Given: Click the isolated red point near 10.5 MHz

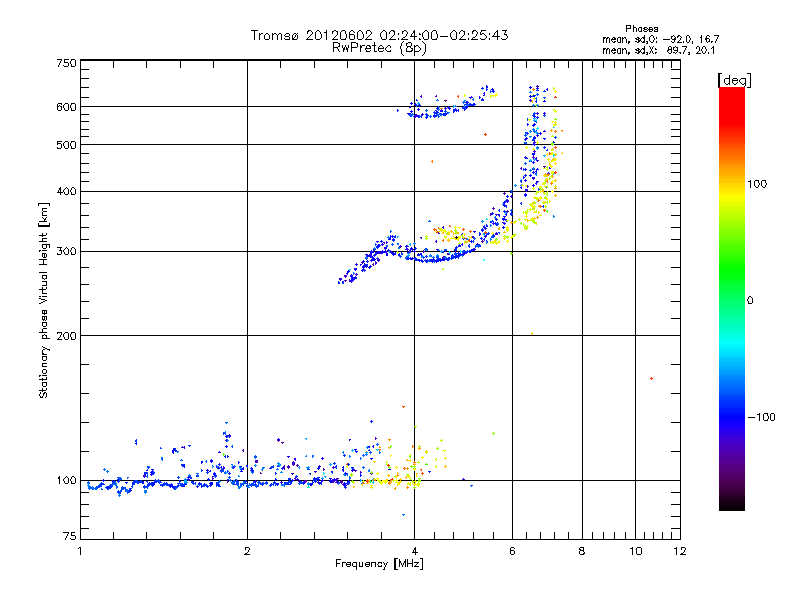Looking at the screenshot, I should 652,379.
